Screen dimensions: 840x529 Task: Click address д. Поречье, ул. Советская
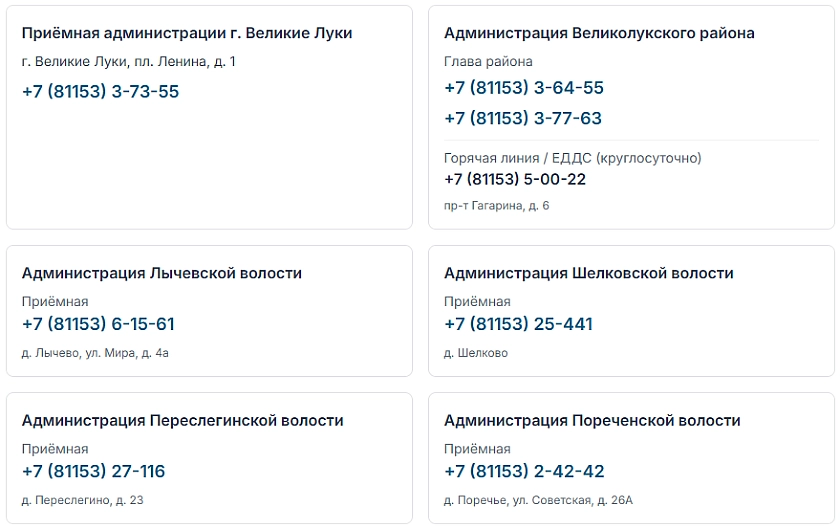pyautogui.click(x=519, y=501)
